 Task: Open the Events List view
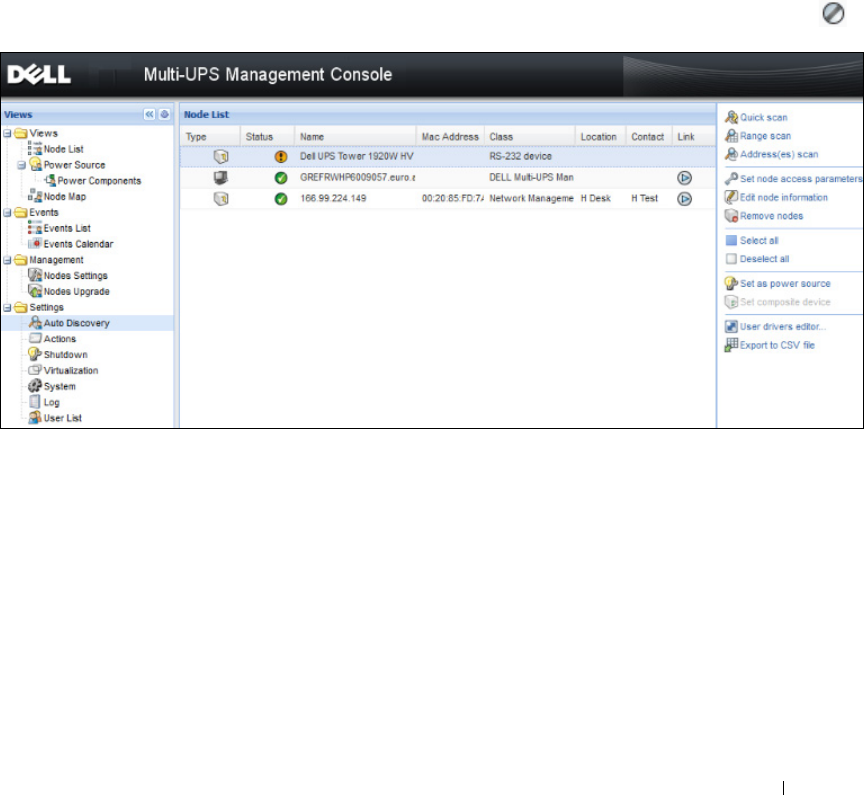67,228
